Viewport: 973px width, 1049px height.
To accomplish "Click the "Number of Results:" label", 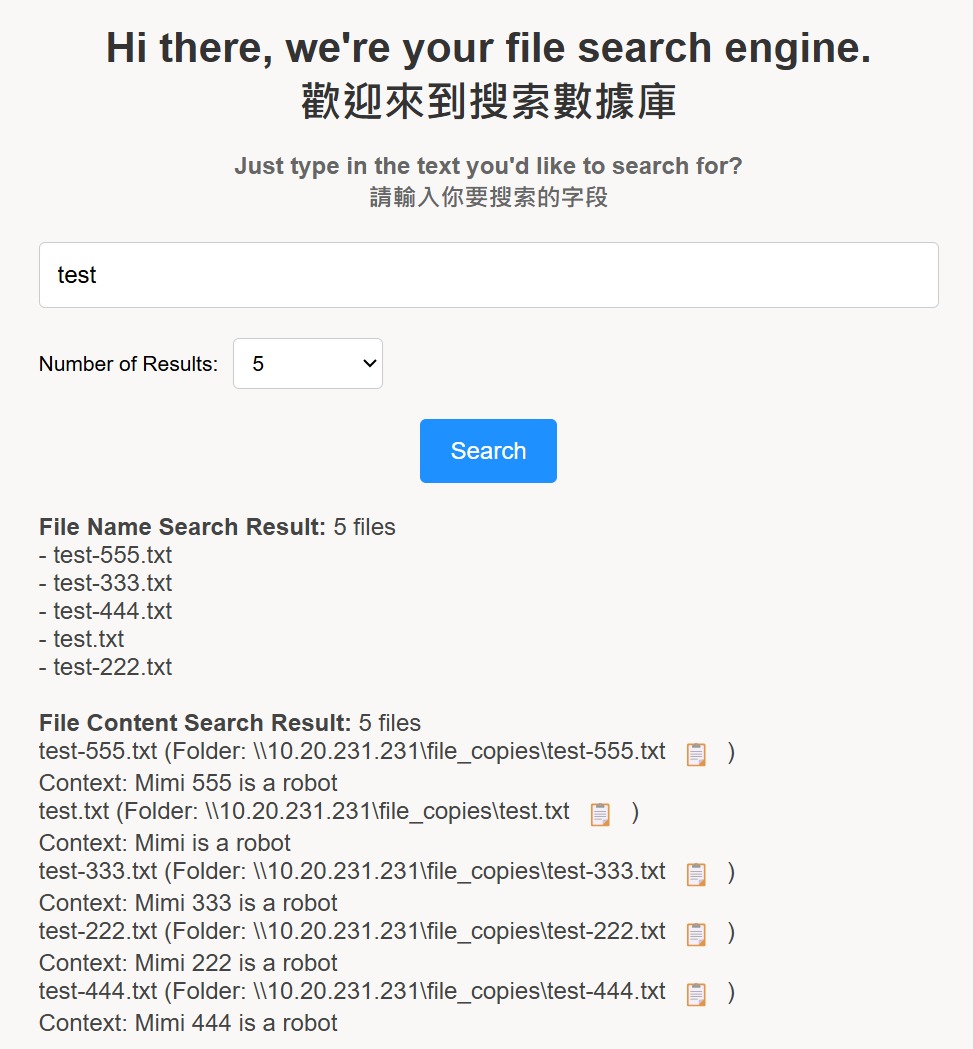I will (128, 364).
